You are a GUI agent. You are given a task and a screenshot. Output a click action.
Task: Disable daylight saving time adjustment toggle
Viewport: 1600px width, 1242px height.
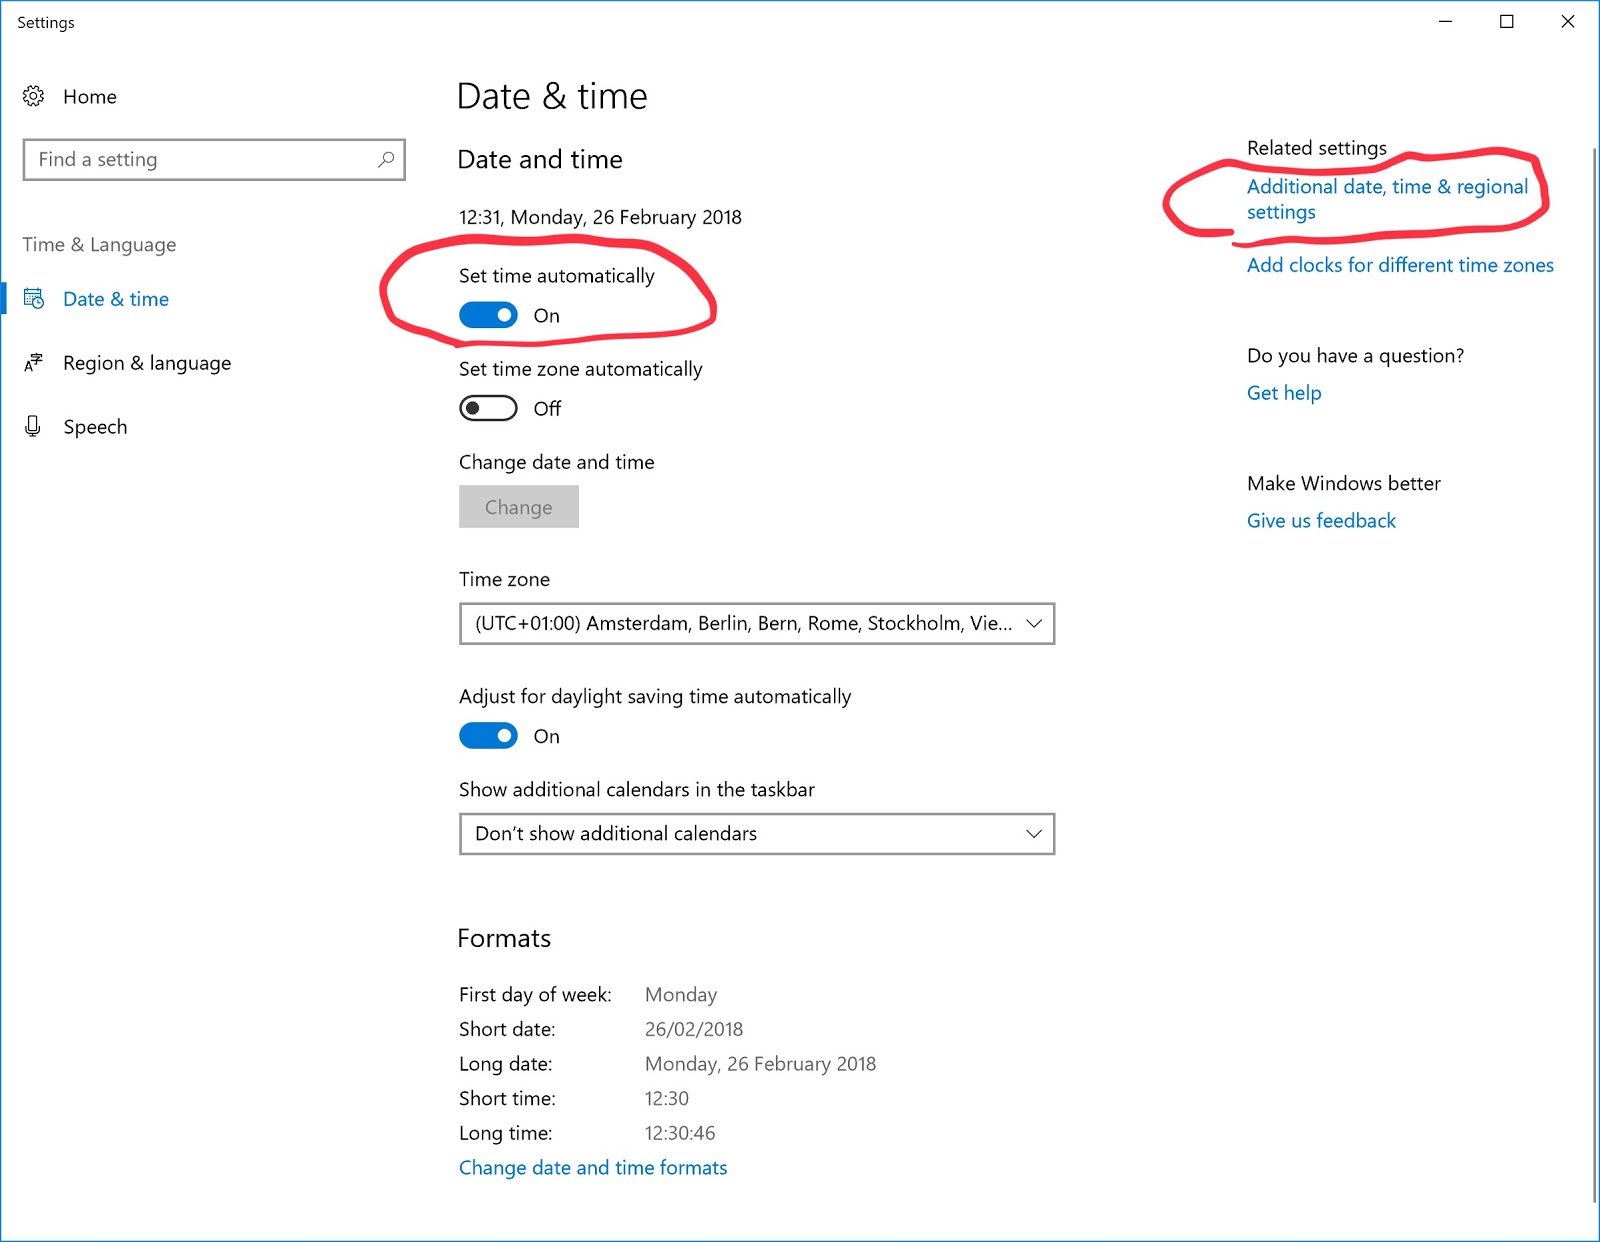[488, 736]
